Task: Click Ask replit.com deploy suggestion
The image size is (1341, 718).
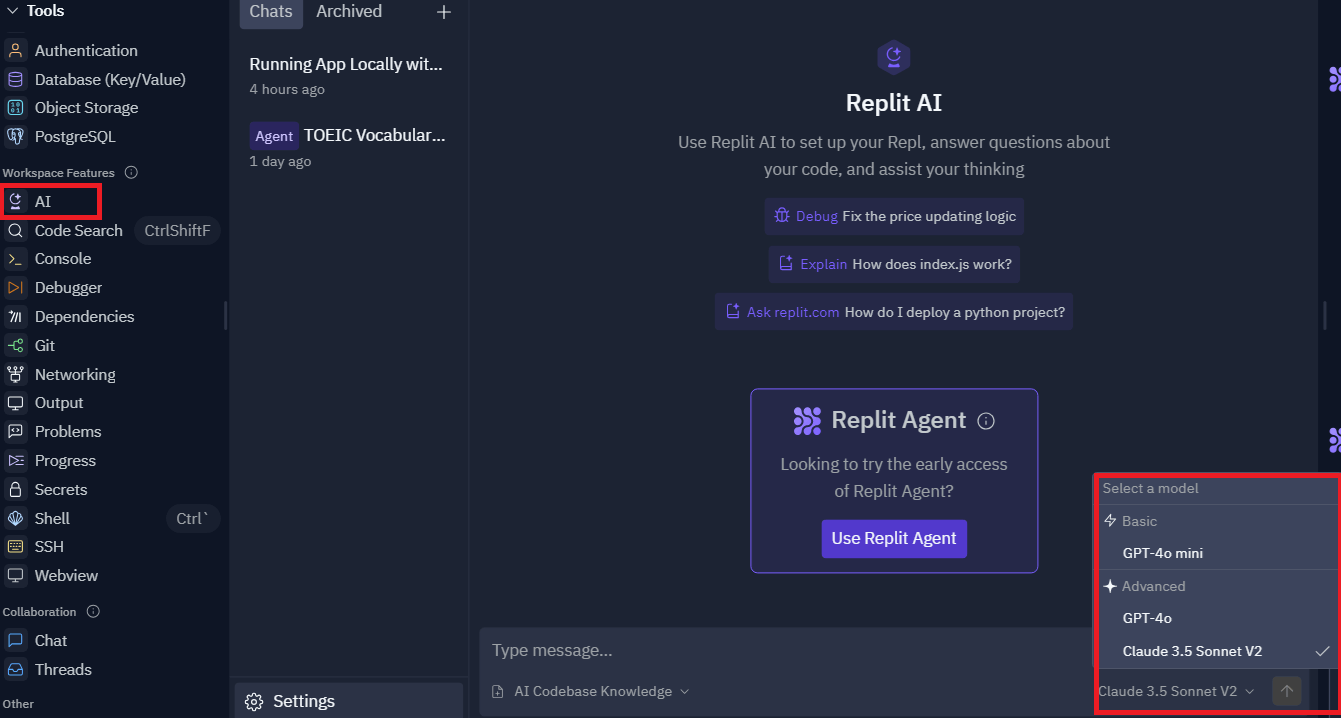Action: click(x=894, y=312)
